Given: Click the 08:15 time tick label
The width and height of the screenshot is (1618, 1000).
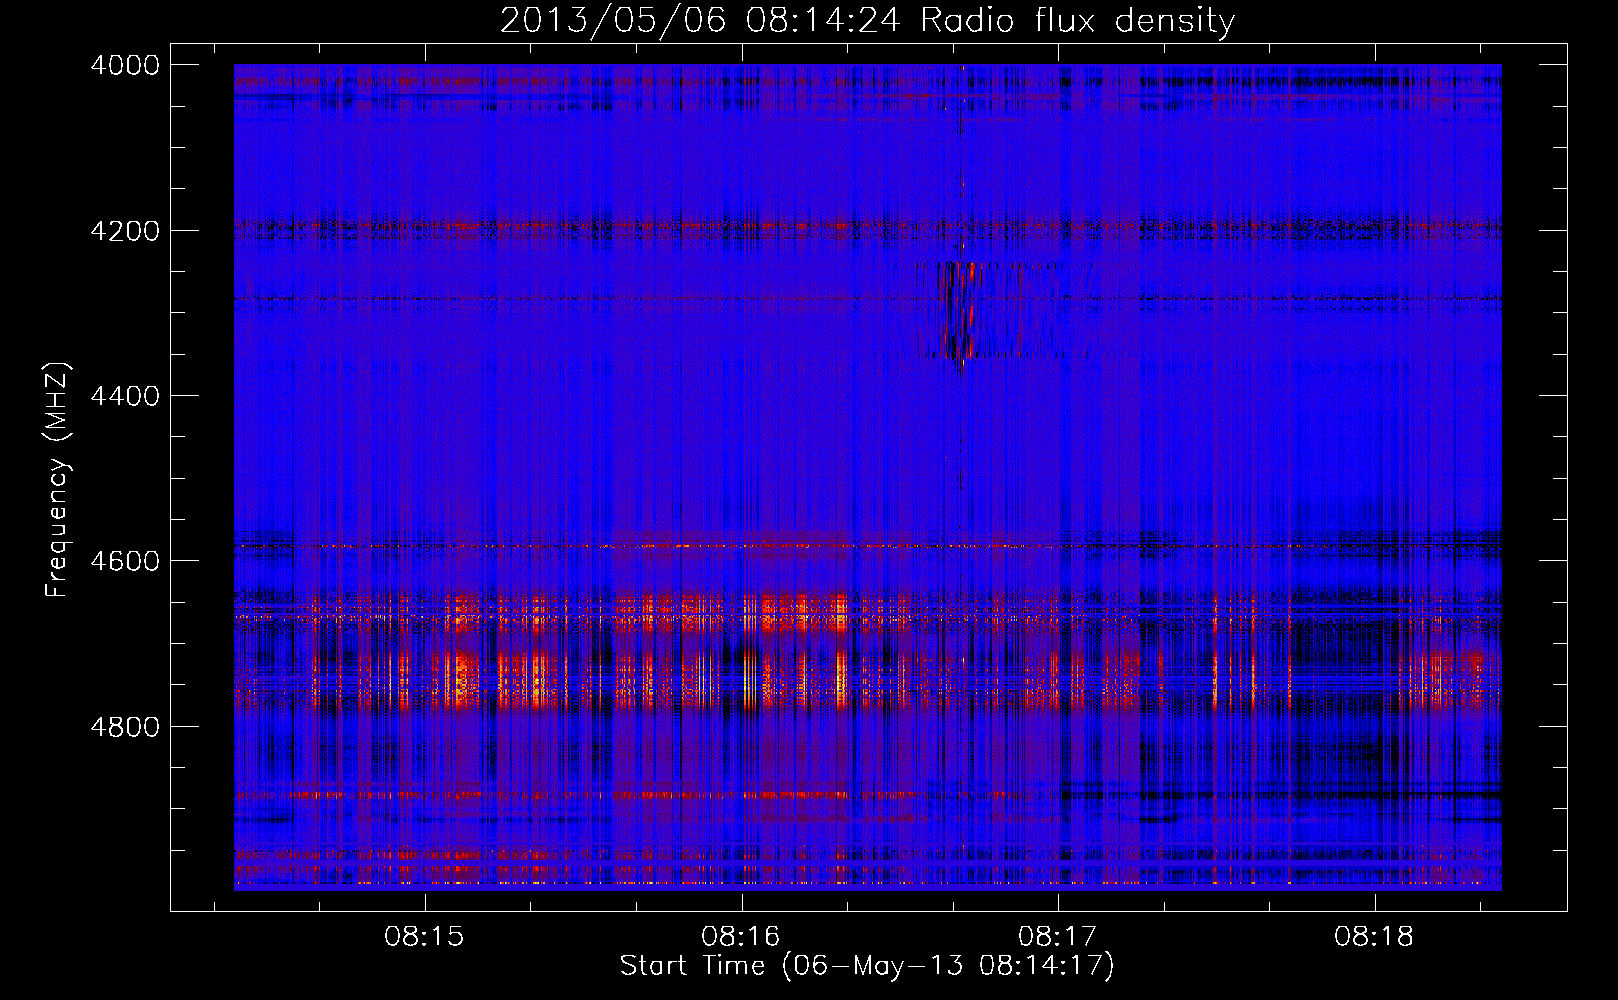Looking at the screenshot, I should pyautogui.click(x=424, y=936).
